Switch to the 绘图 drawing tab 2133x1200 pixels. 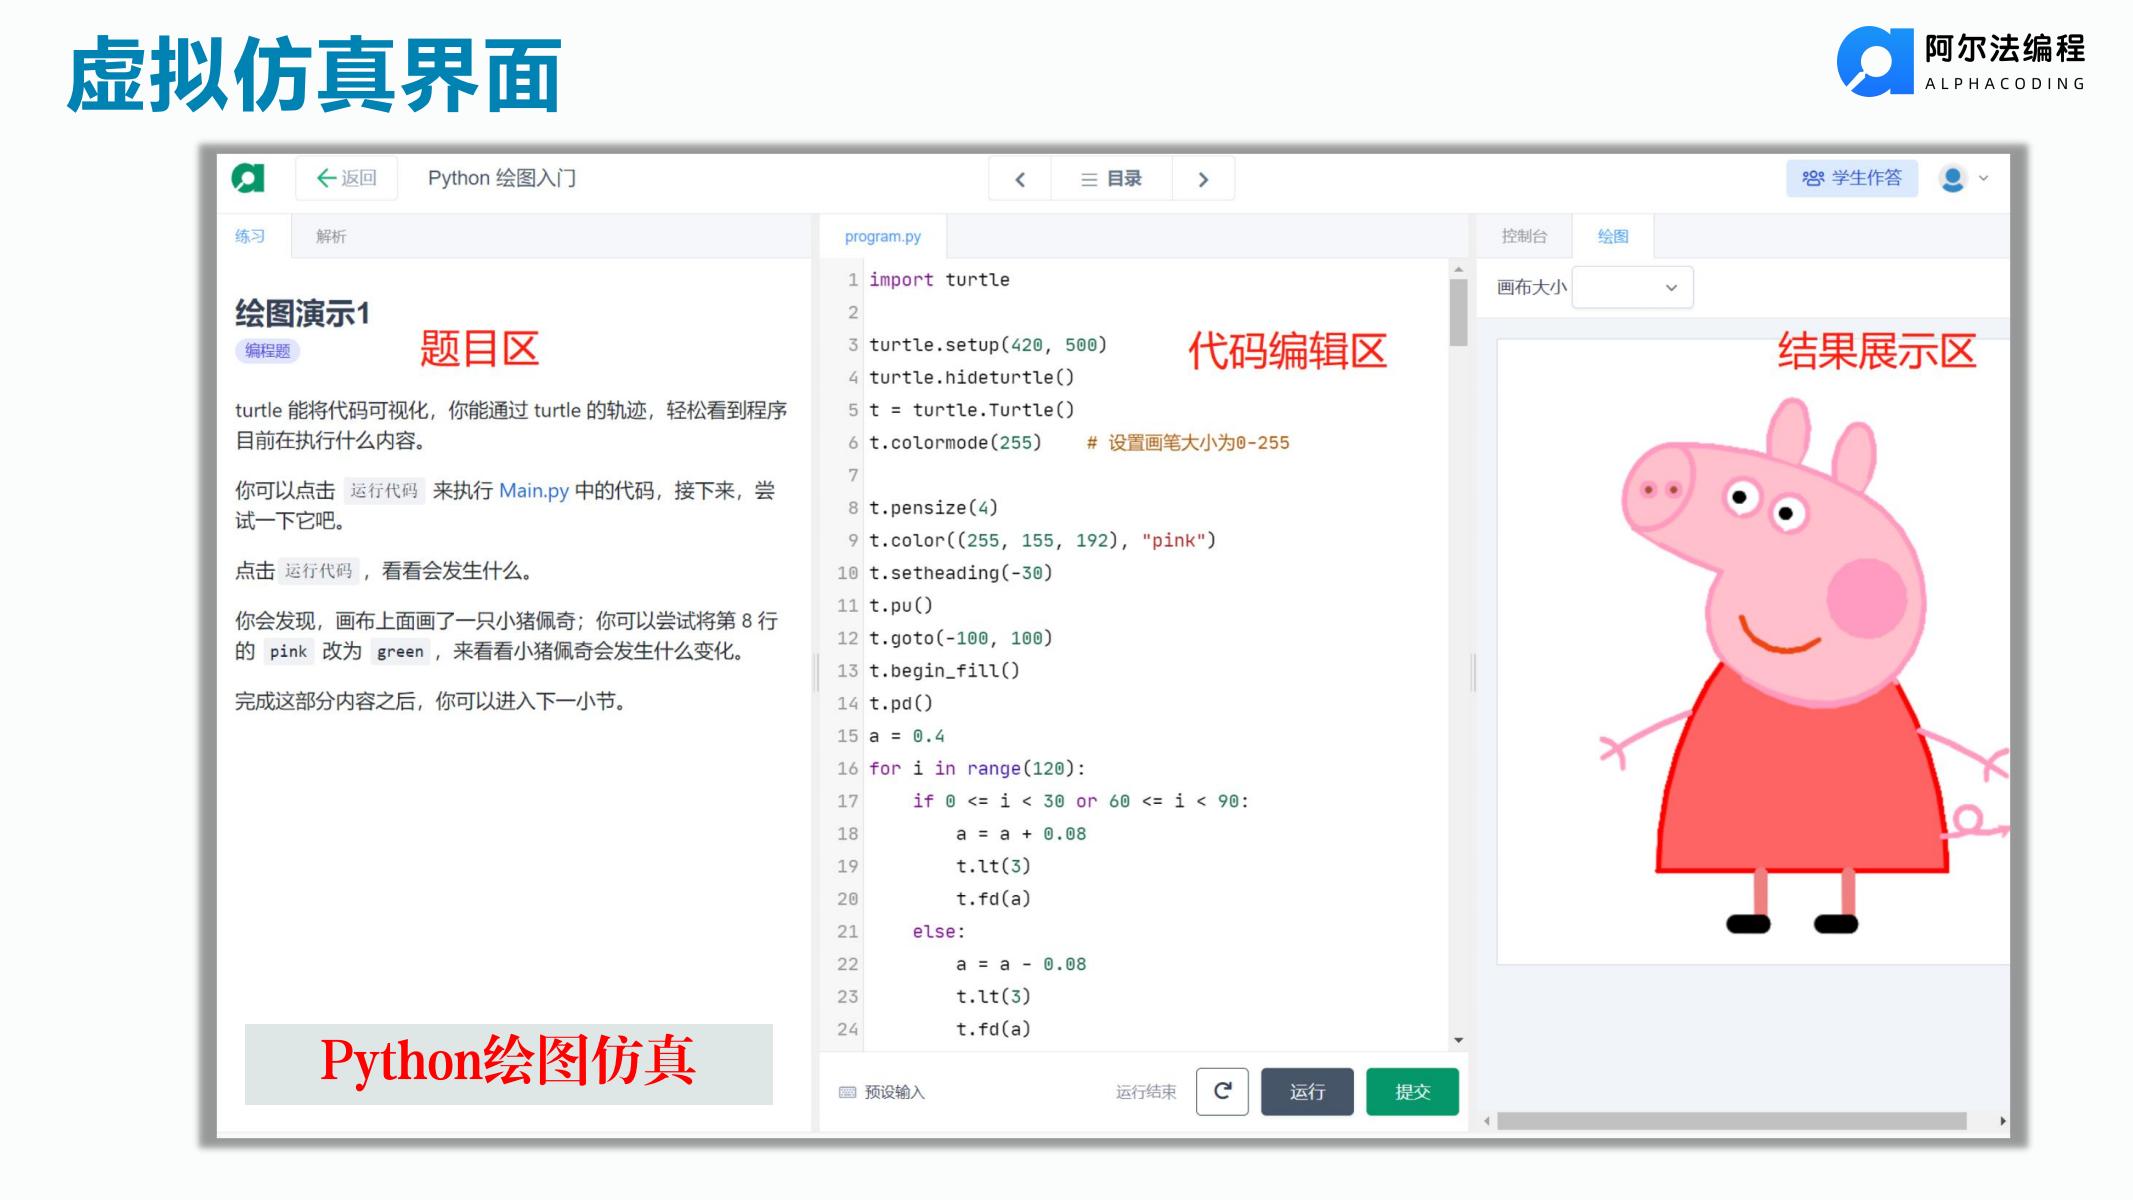(x=1613, y=236)
